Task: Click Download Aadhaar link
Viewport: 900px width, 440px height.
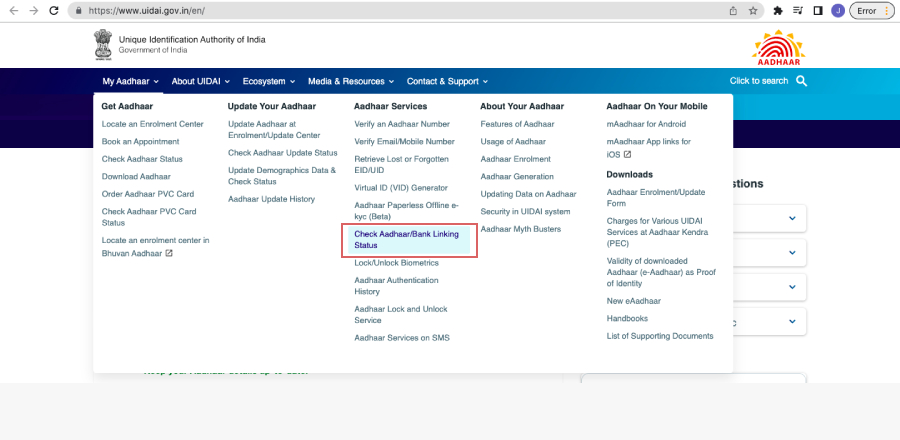Action: pyautogui.click(x=136, y=176)
